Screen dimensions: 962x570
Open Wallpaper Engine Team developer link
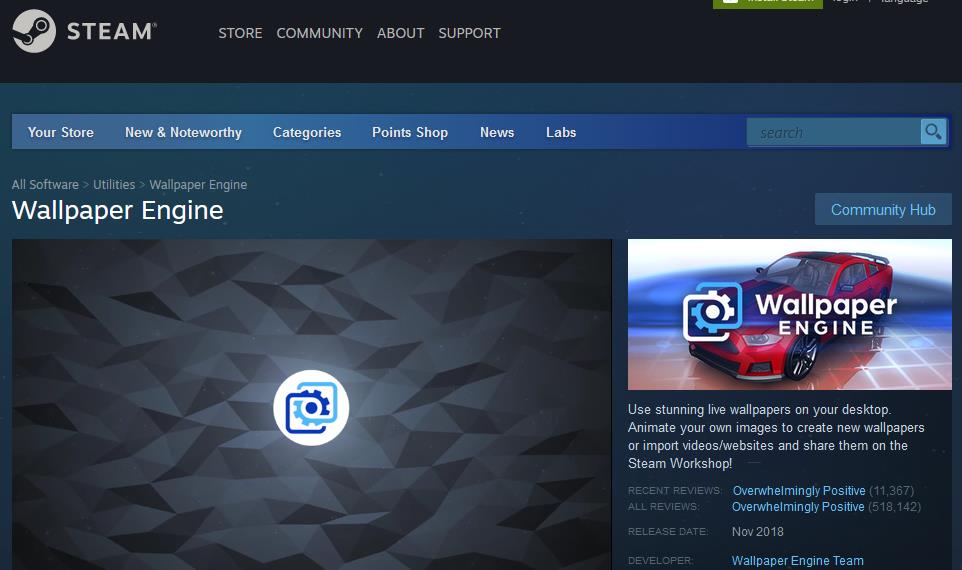click(x=797, y=560)
